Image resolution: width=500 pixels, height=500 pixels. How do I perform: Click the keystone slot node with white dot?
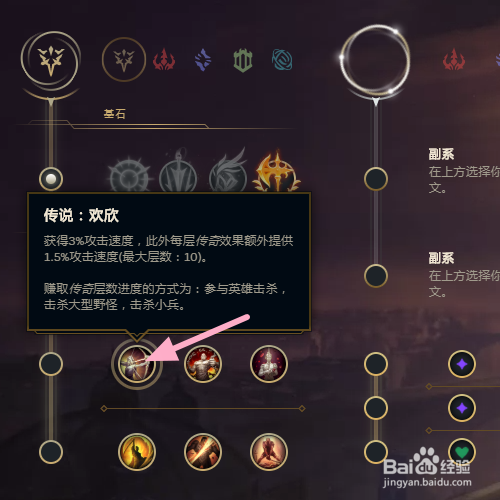click(51, 179)
